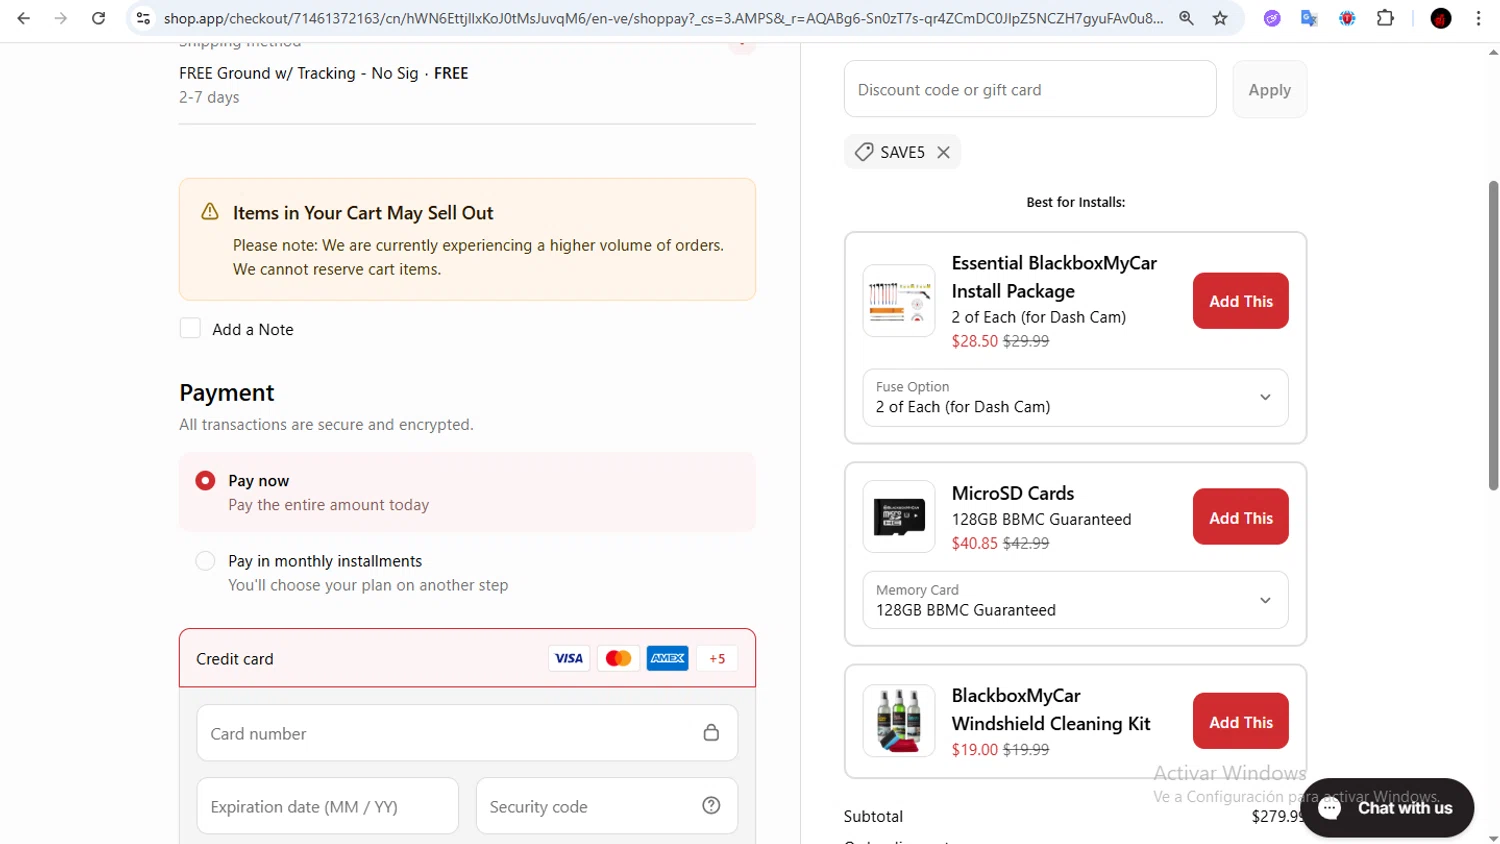Click the Mastercard logo
Screen dimensions: 1500x844
tap(618, 658)
